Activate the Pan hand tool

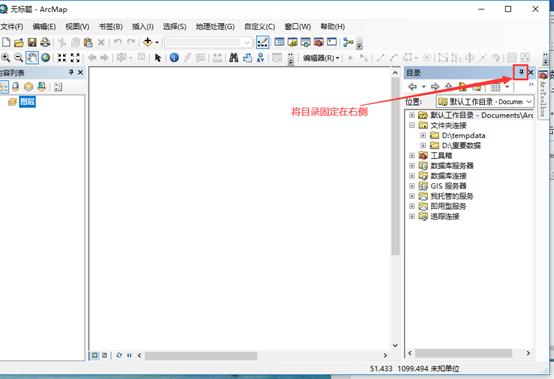tap(32, 58)
